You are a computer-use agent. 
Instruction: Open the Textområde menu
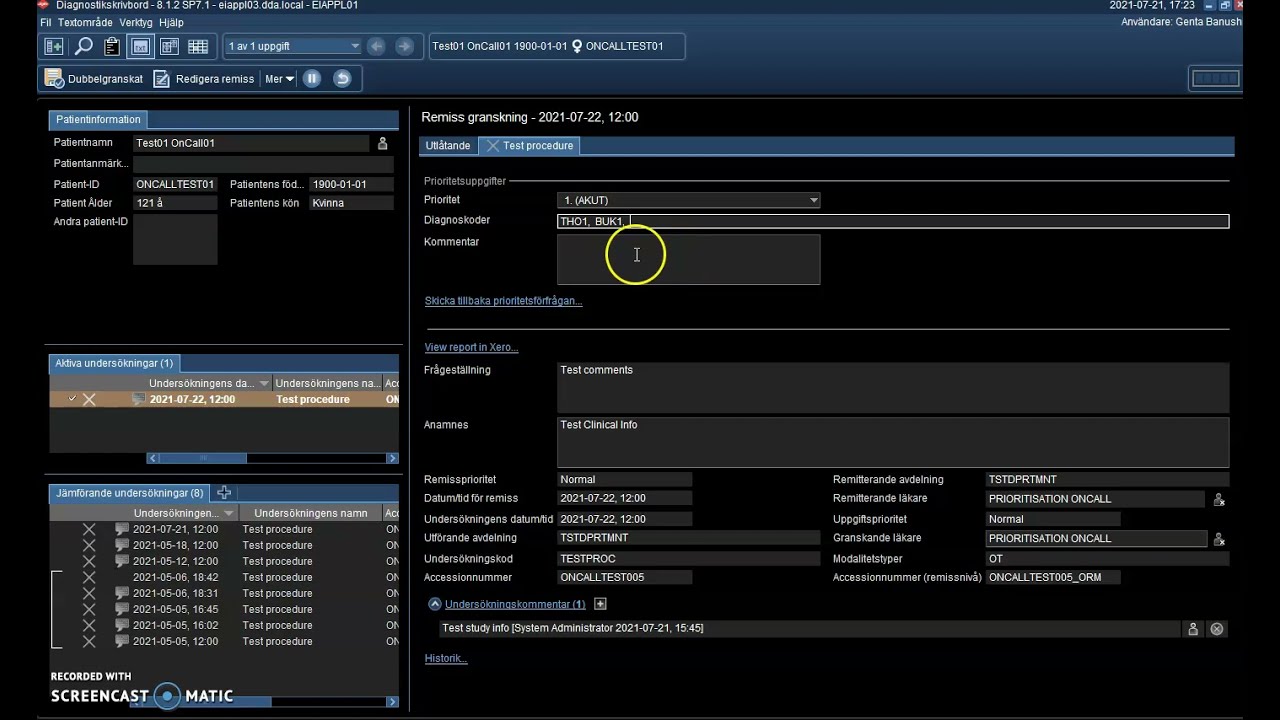tap(85, 22)
